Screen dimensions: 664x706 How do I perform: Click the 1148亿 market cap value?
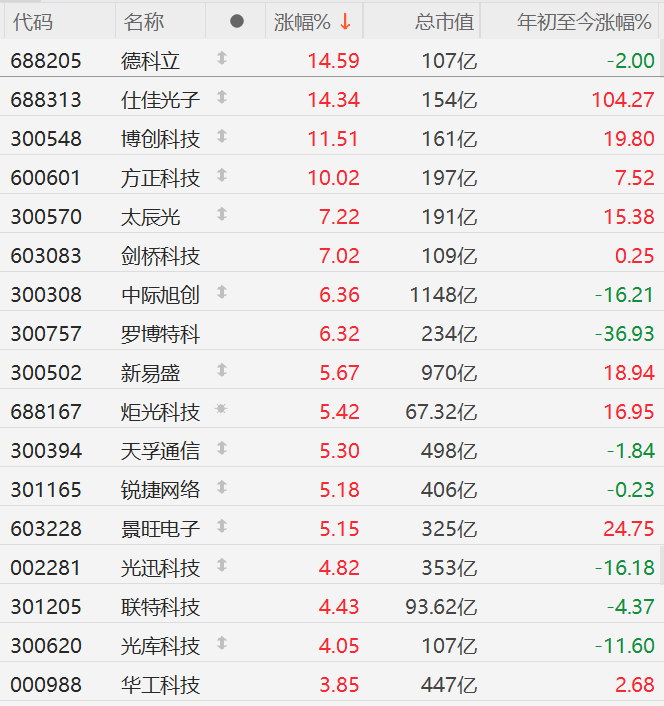coord(443,295)
